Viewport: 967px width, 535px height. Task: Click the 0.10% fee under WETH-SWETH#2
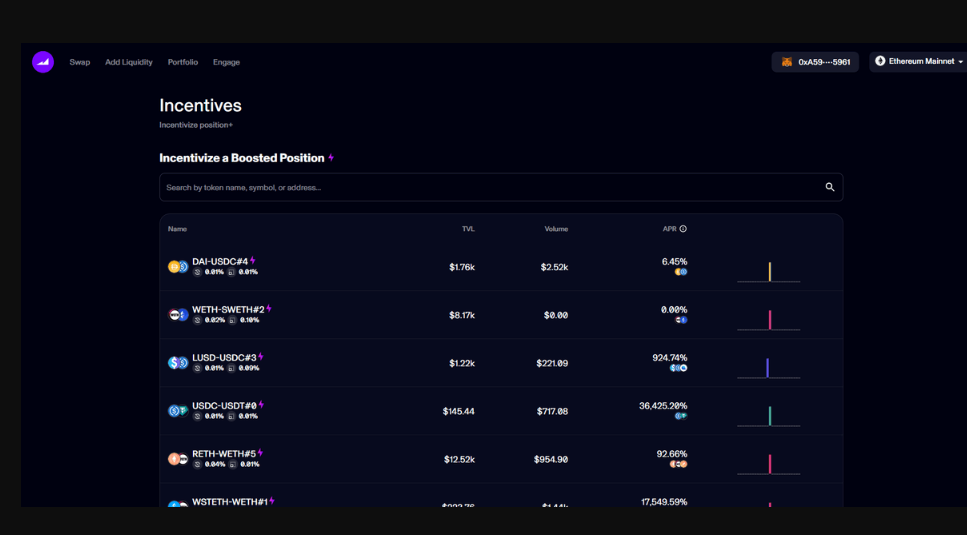(x=249, y=320)
